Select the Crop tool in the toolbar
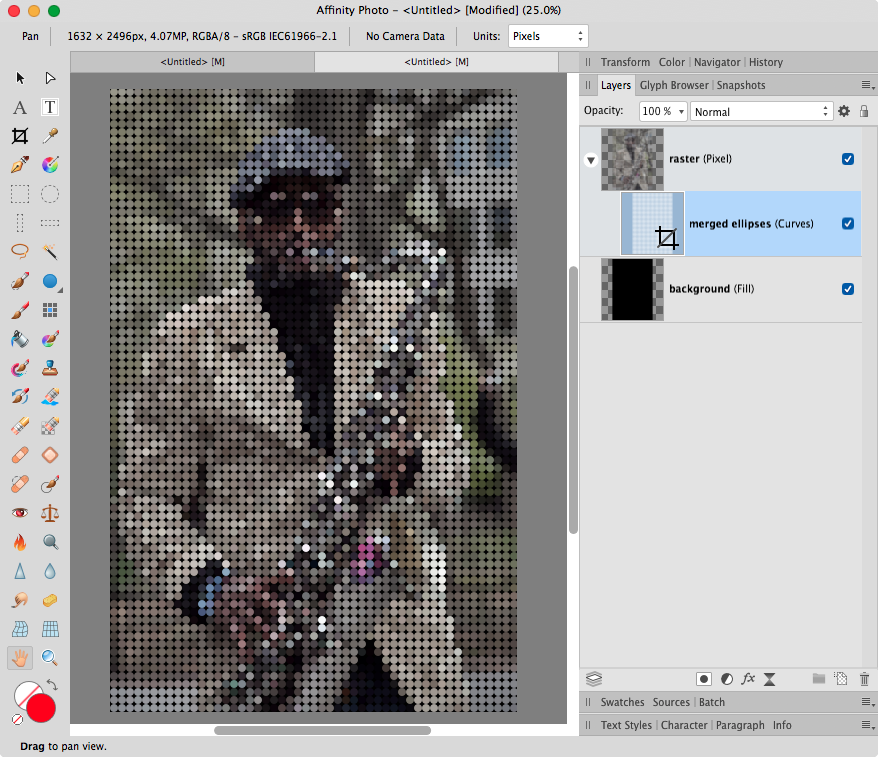The image size is (878, 757). tap(19, 136)
